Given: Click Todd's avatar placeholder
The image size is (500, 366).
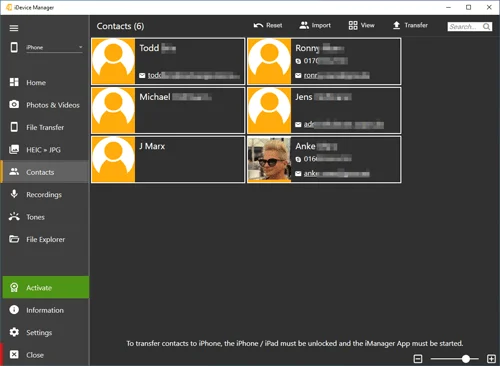Looking at the screenshot, I should (113, 61).
